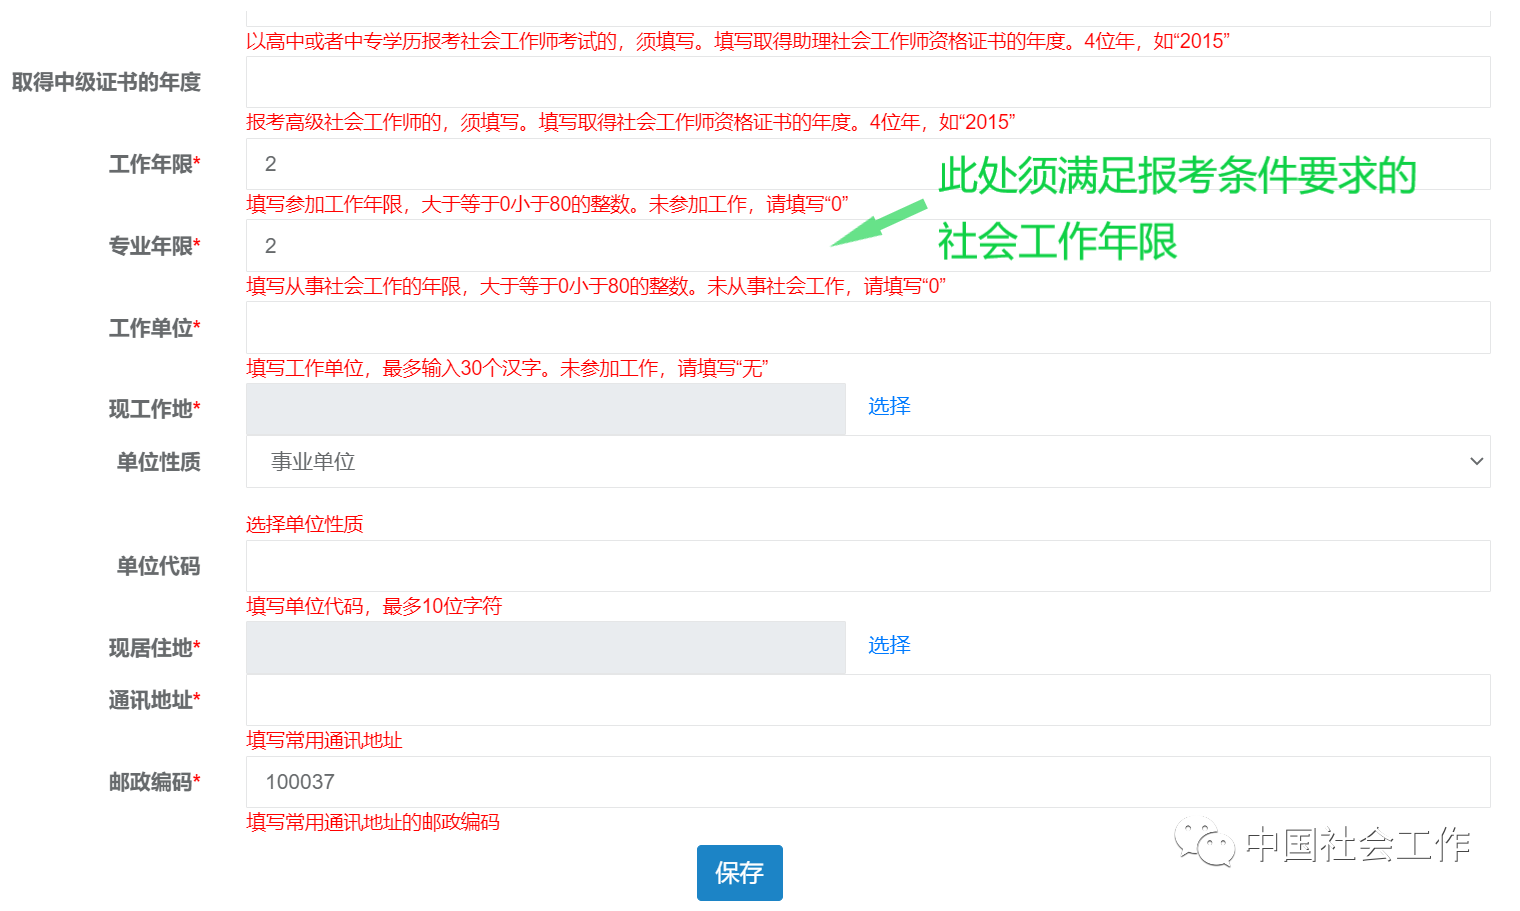Click 选择 link beside 现居住地
The width and height of the screenshot is (1520, 911).
pos(889,645)
